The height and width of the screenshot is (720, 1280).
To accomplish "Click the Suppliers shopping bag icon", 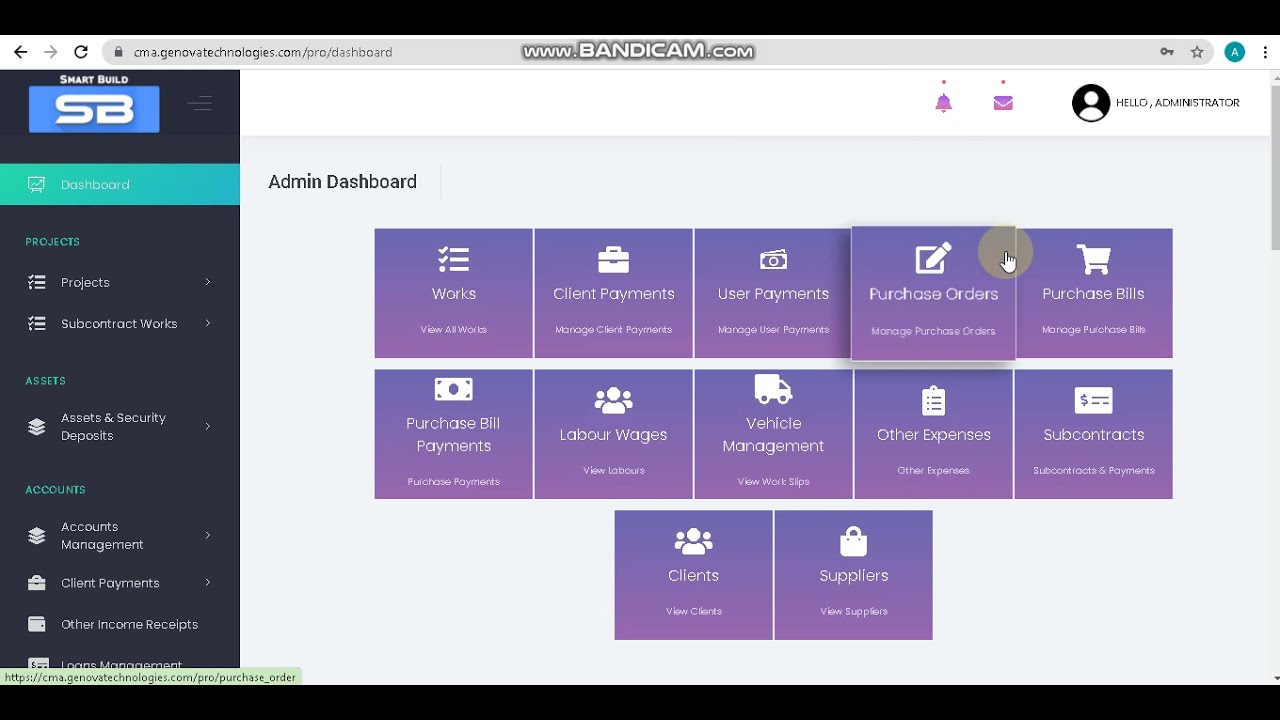I will pyautogui.click(x=853, y=542).
